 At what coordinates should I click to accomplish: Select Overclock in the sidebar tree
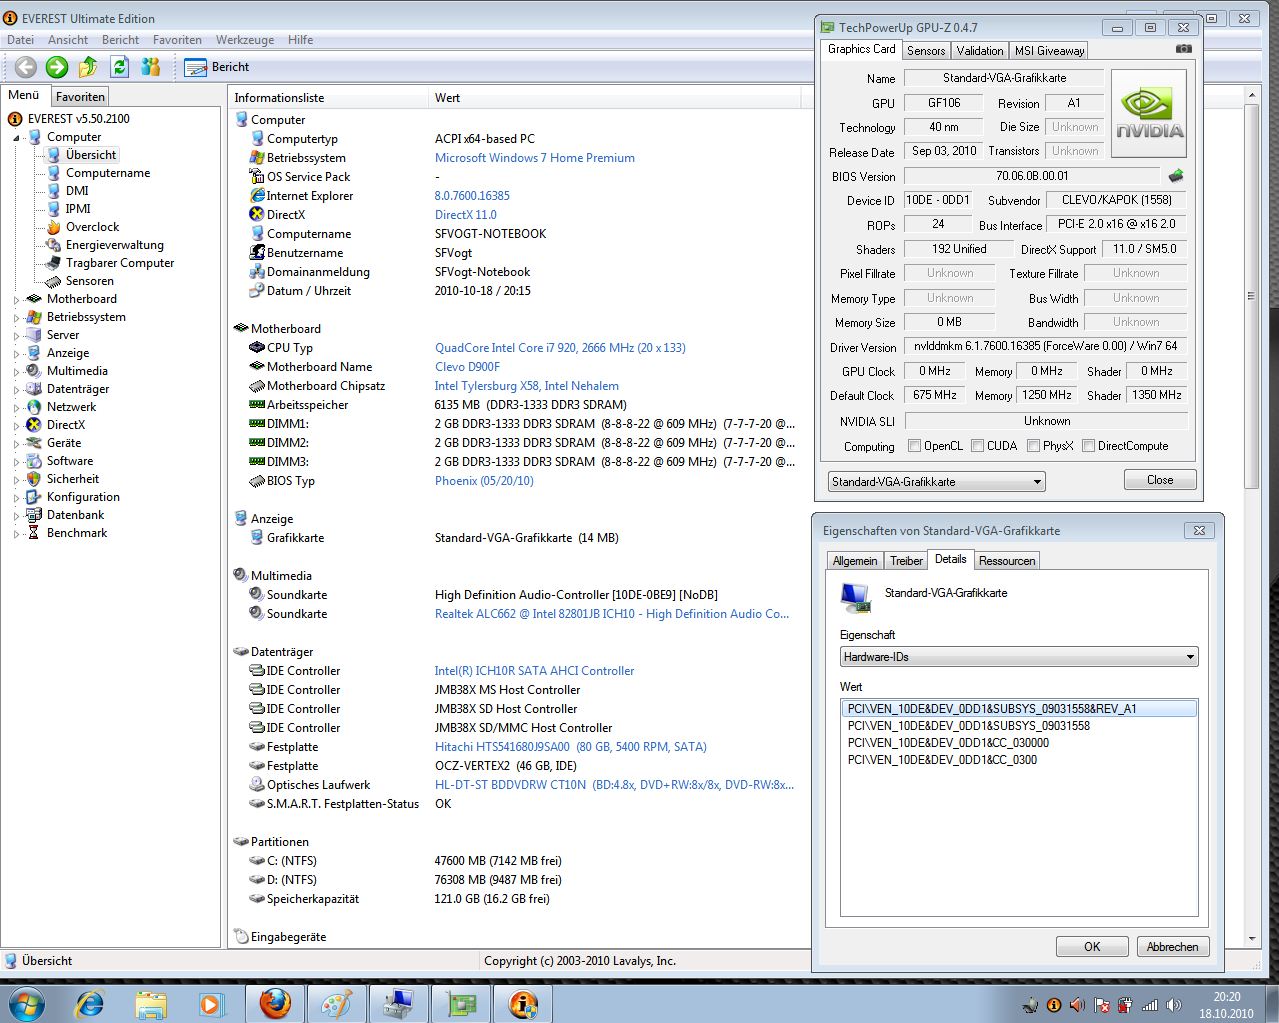[92, 227]
